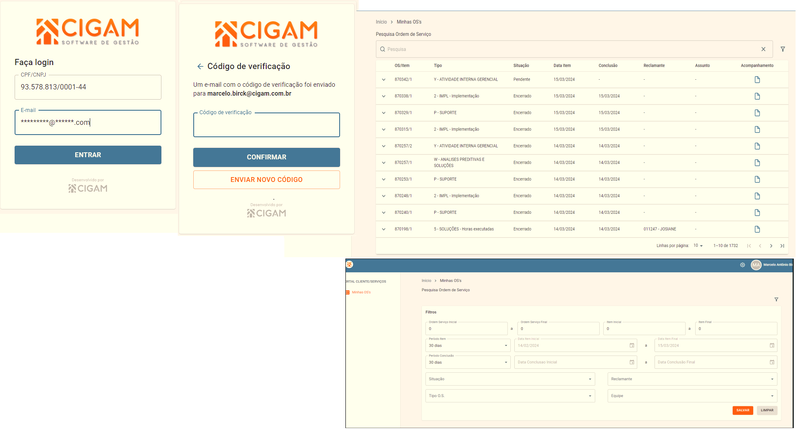
Task: Expand the row with Pendente status
Action: [384, 80]
